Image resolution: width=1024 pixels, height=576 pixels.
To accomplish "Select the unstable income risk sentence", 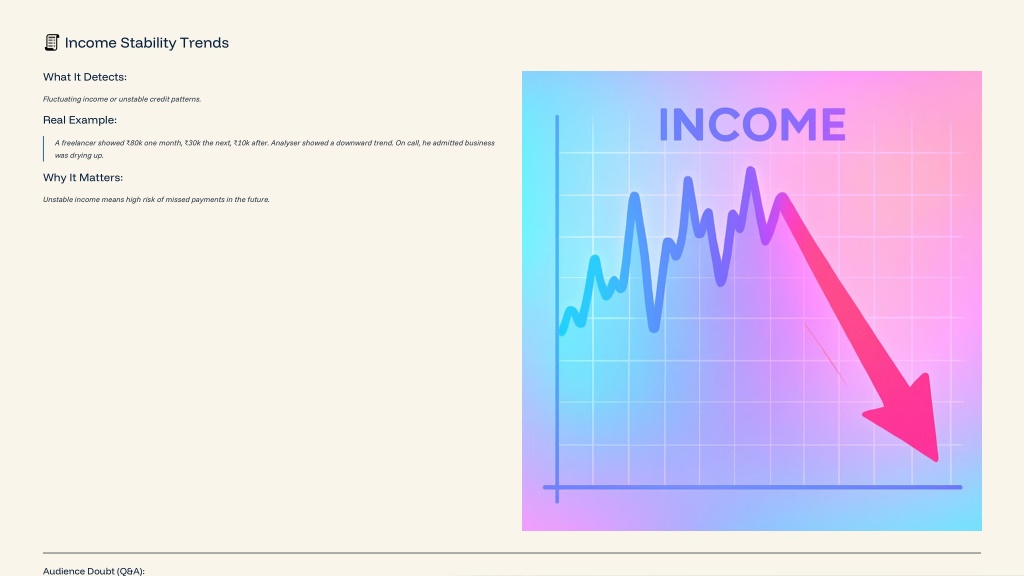I will coord(156,200).
